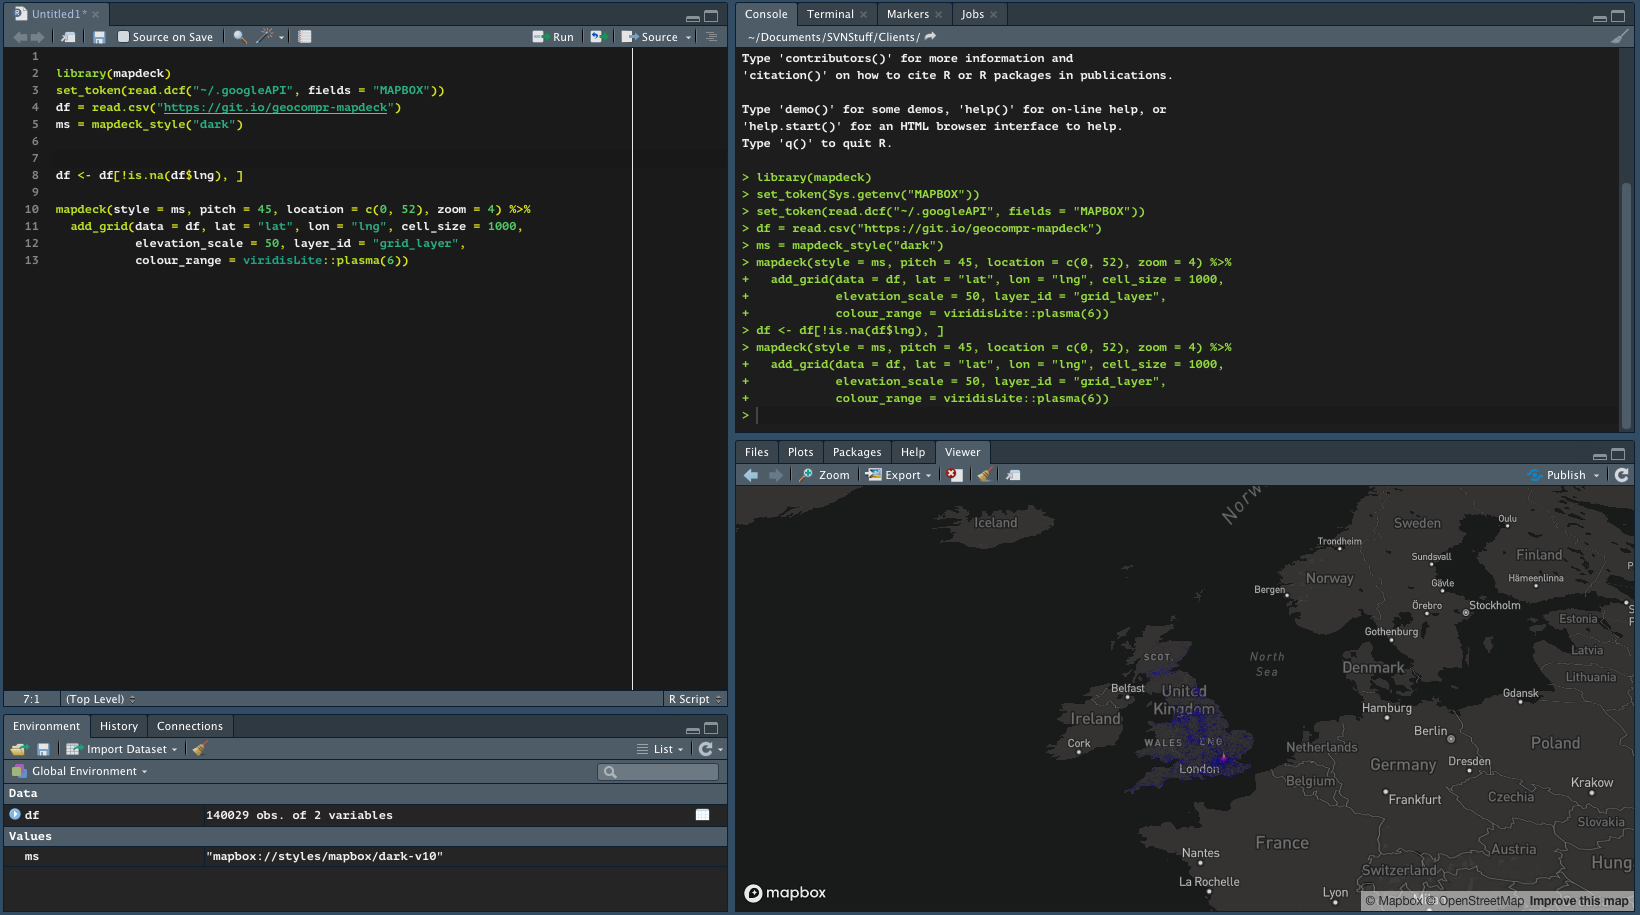
Task: Open the code tools magic wand icon
Action: (x=265, y=36)
